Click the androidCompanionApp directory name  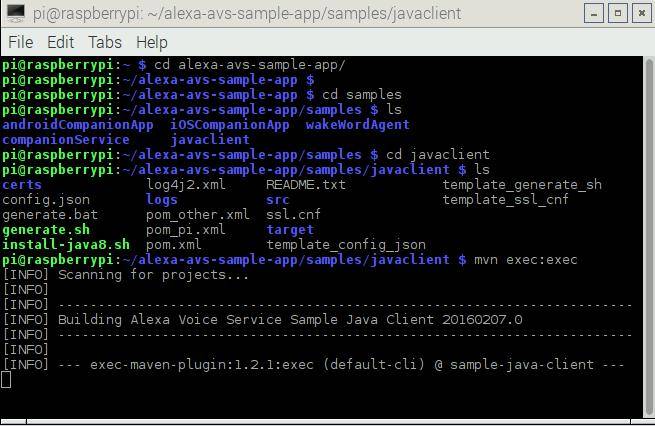click(x=78, y=125)
